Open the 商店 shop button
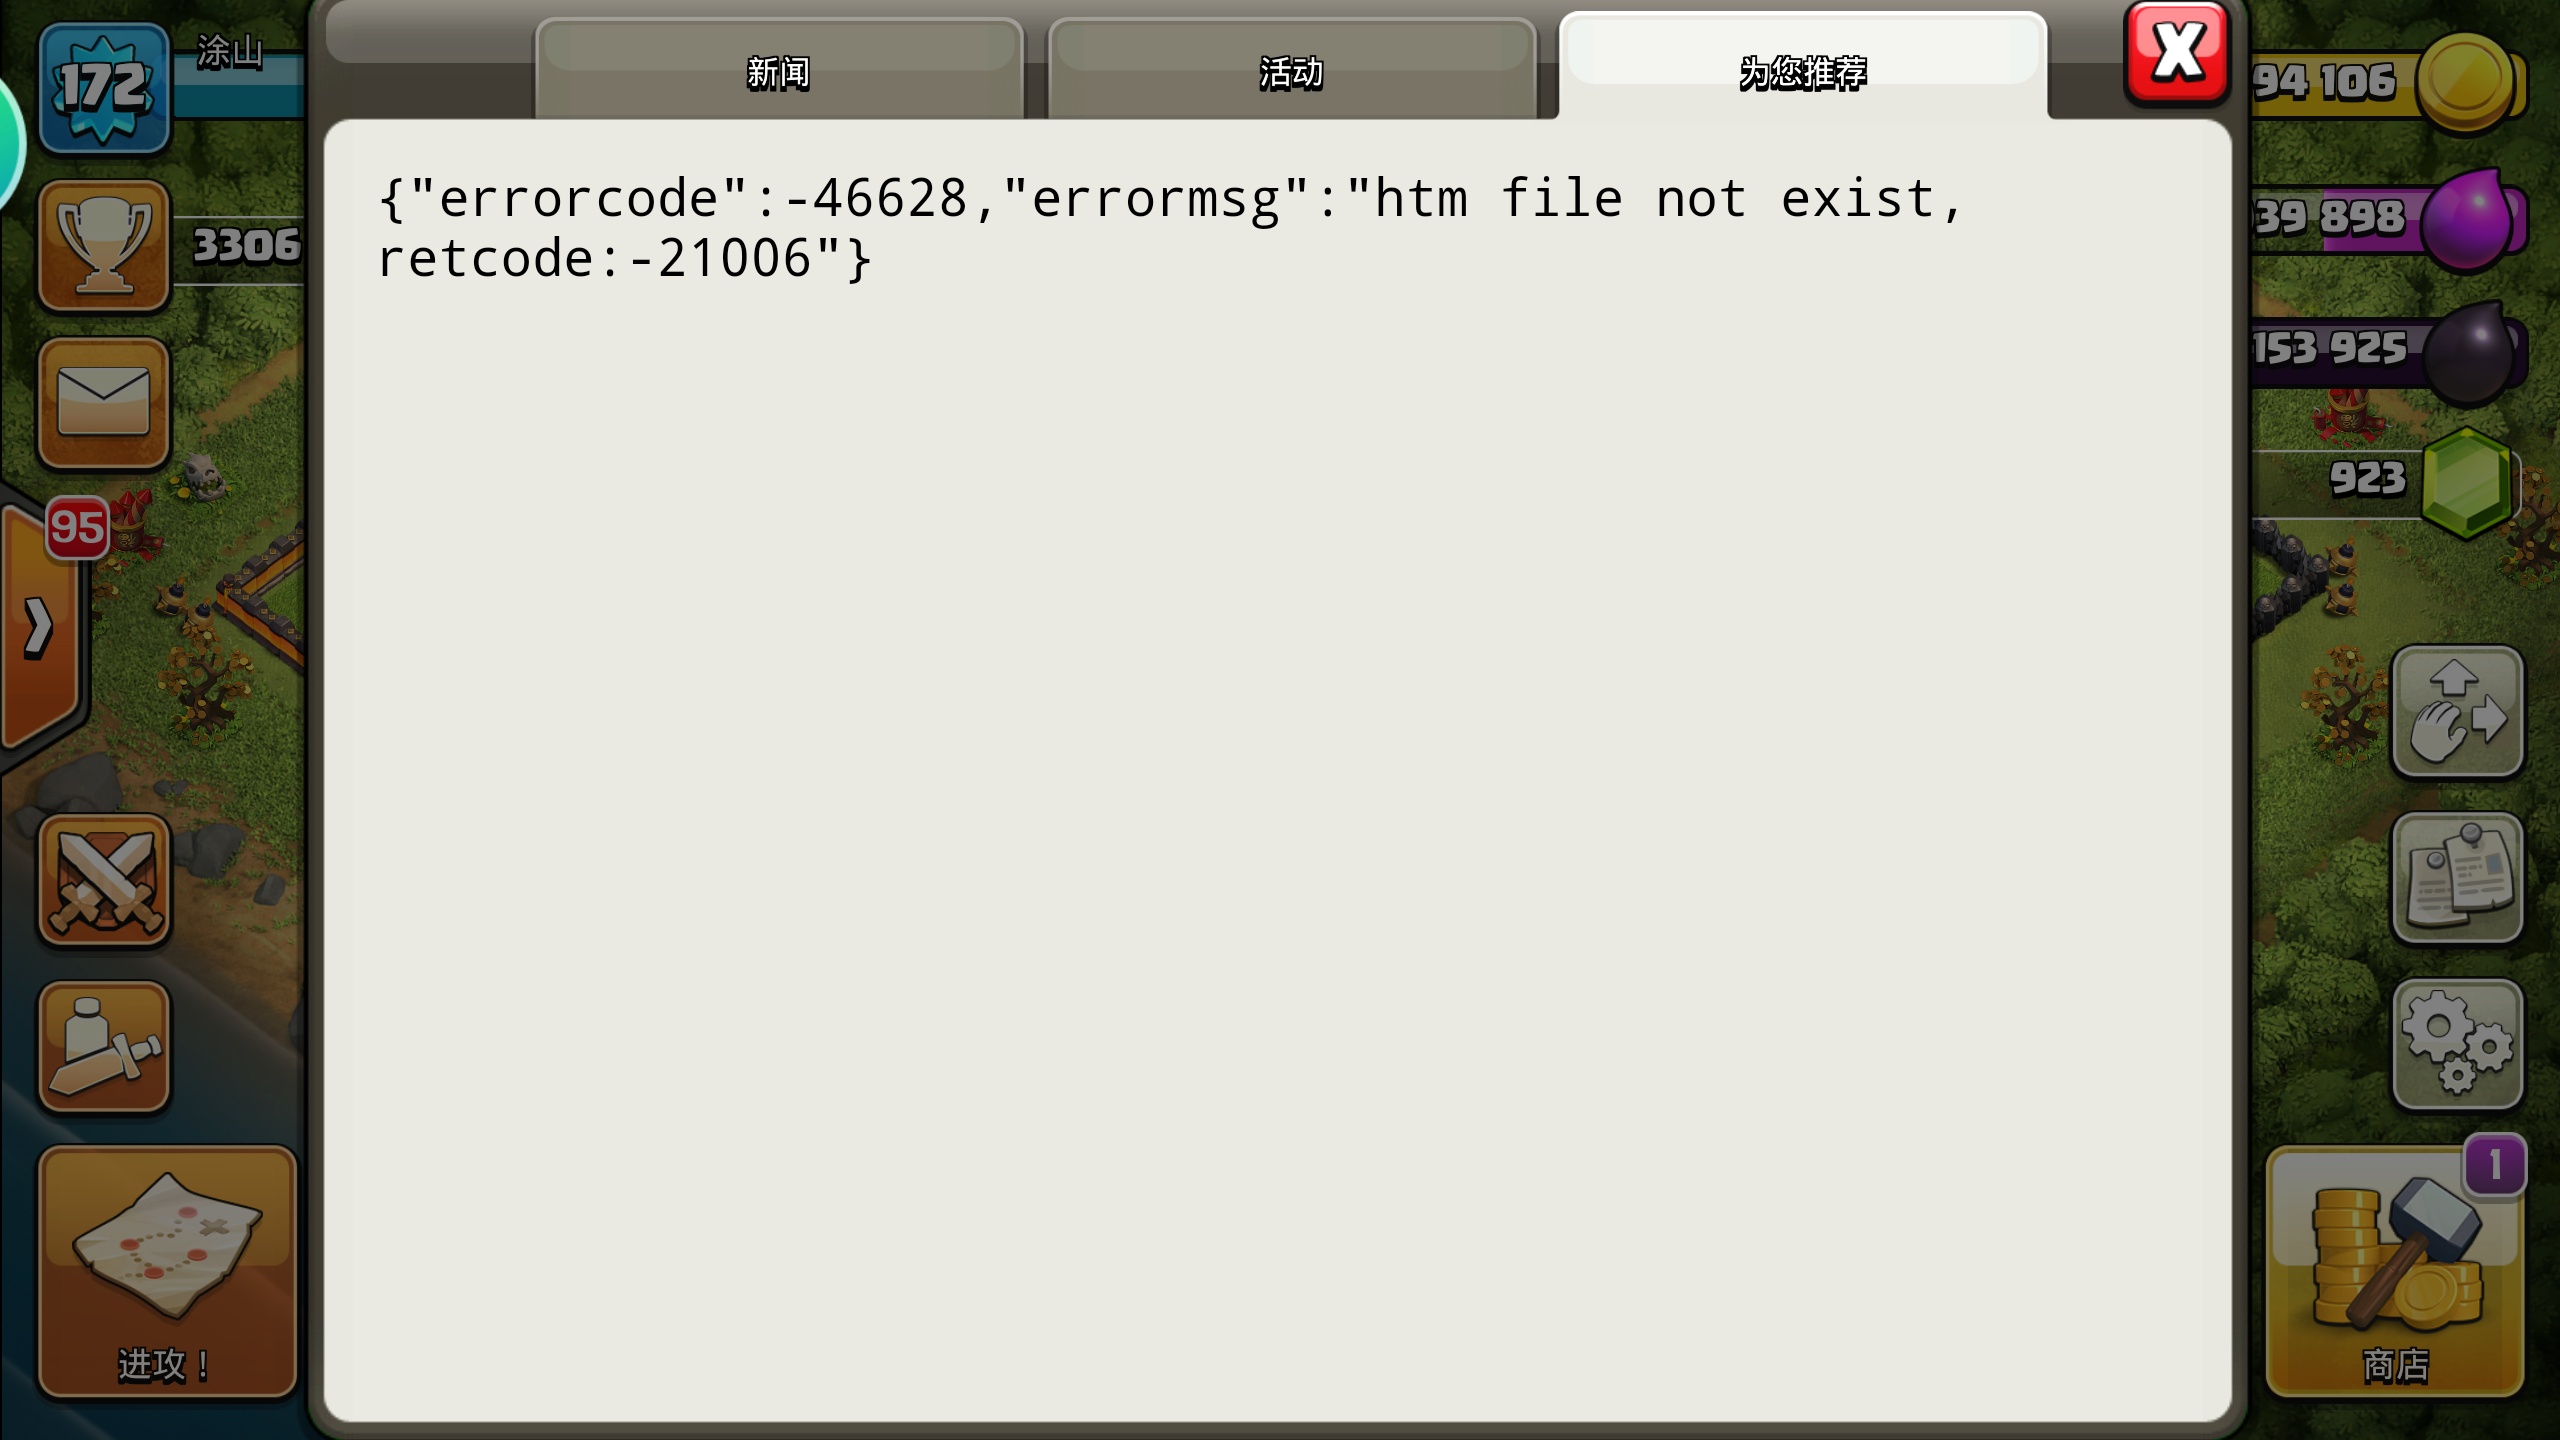Viewport: 2560px width, 1440px height. tap(2394, 1271)
